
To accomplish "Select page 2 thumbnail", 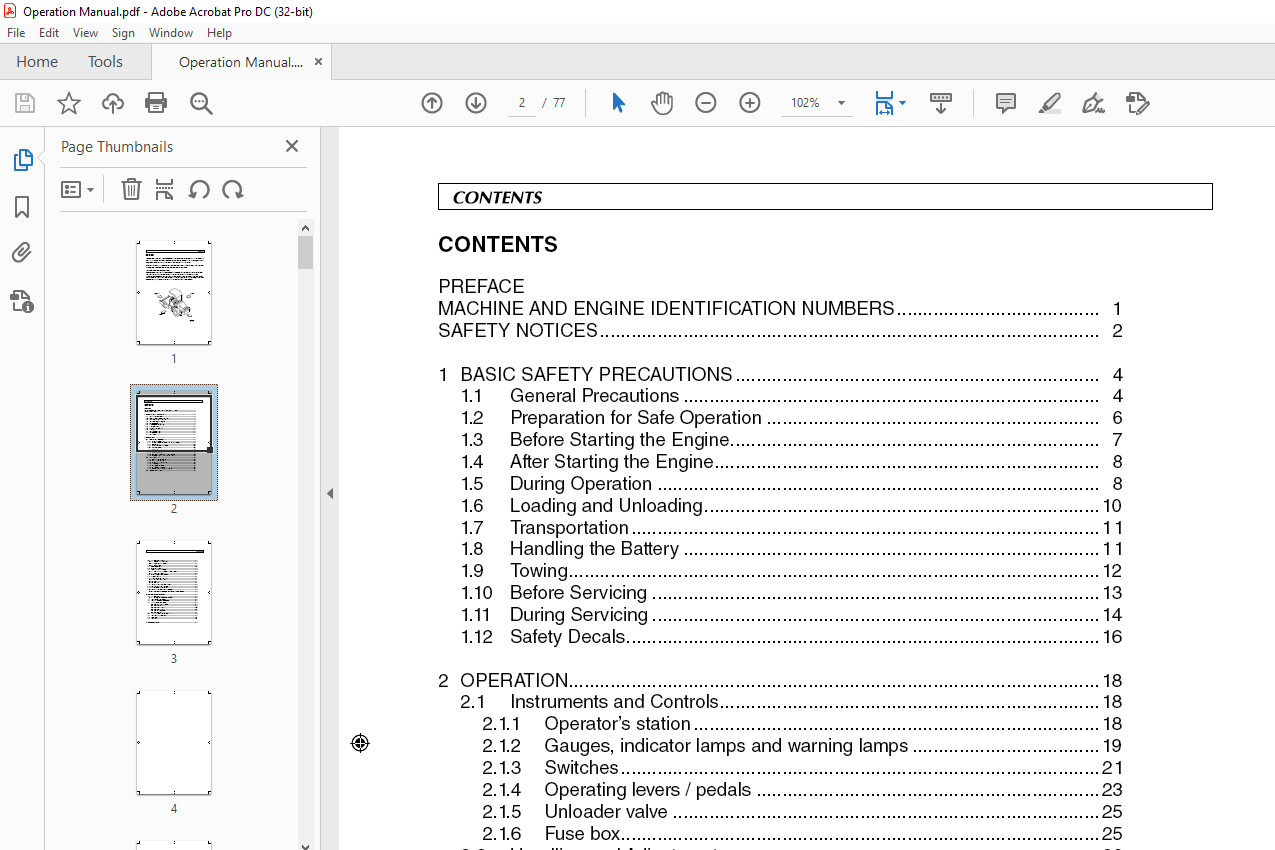I will (174, 443).
